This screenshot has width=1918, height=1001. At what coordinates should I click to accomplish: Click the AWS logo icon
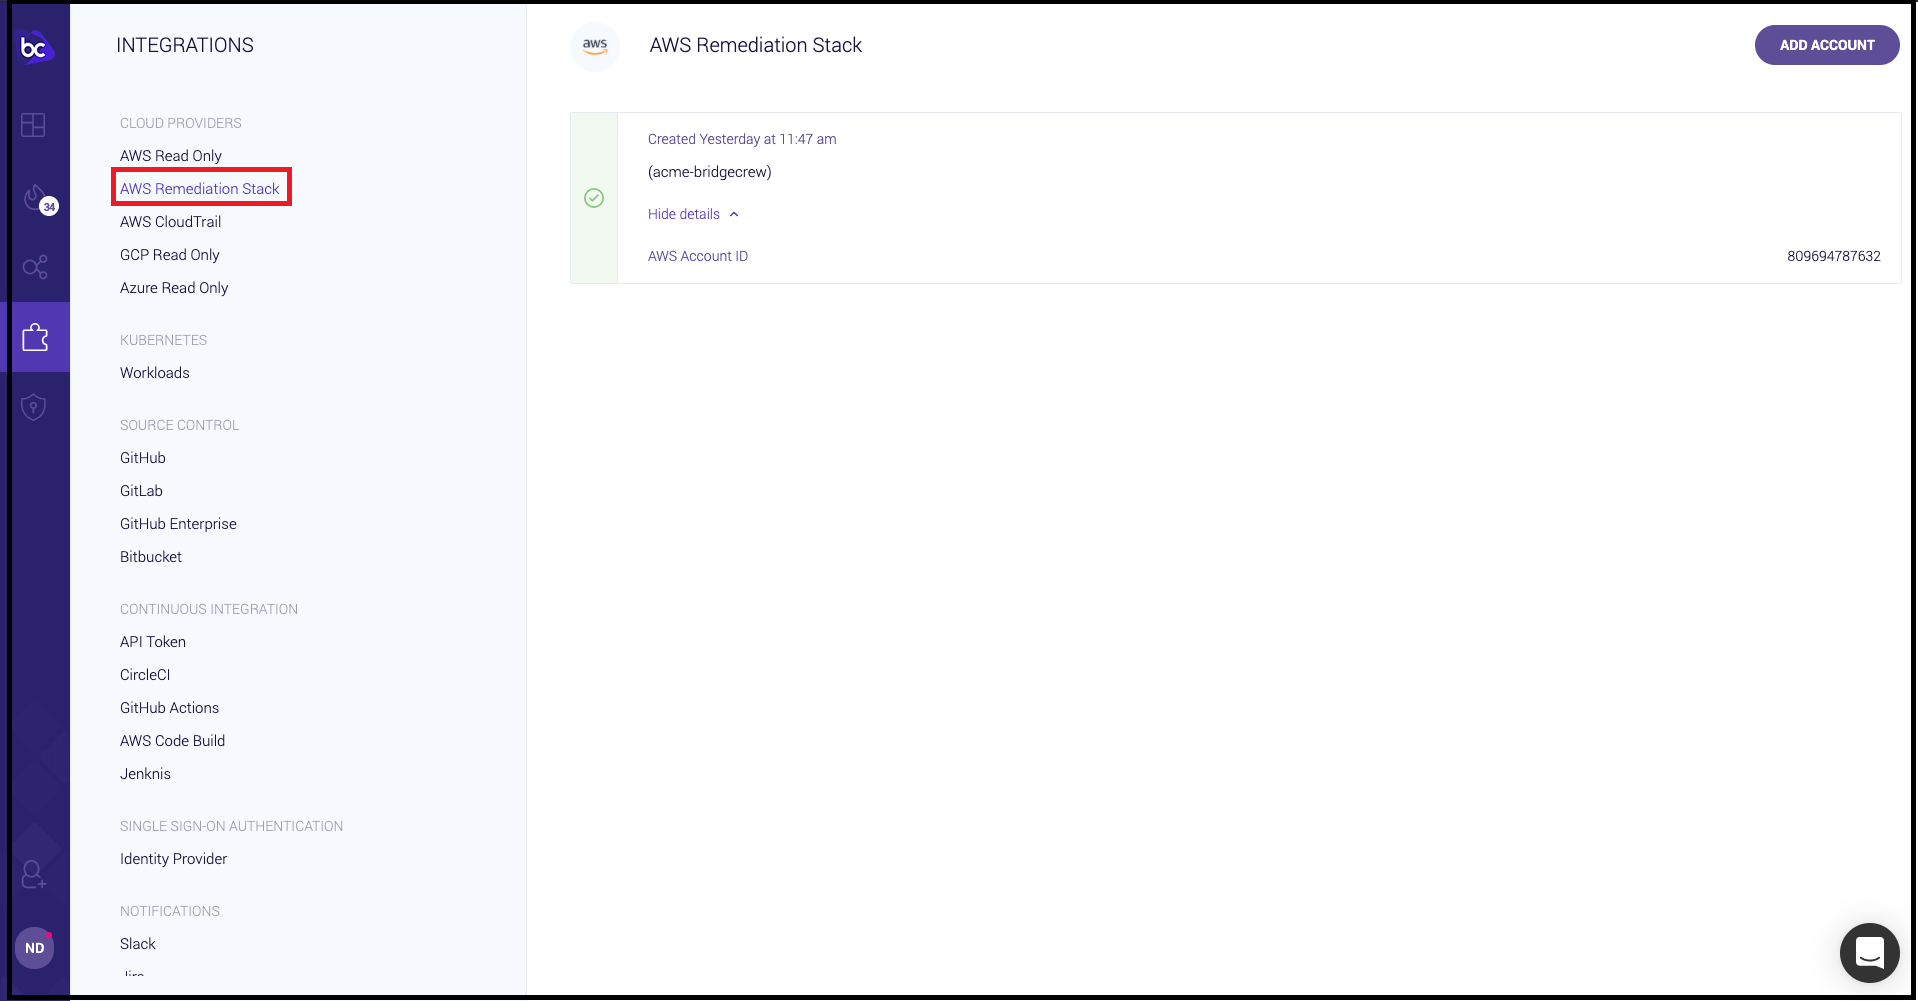point(595,46)
